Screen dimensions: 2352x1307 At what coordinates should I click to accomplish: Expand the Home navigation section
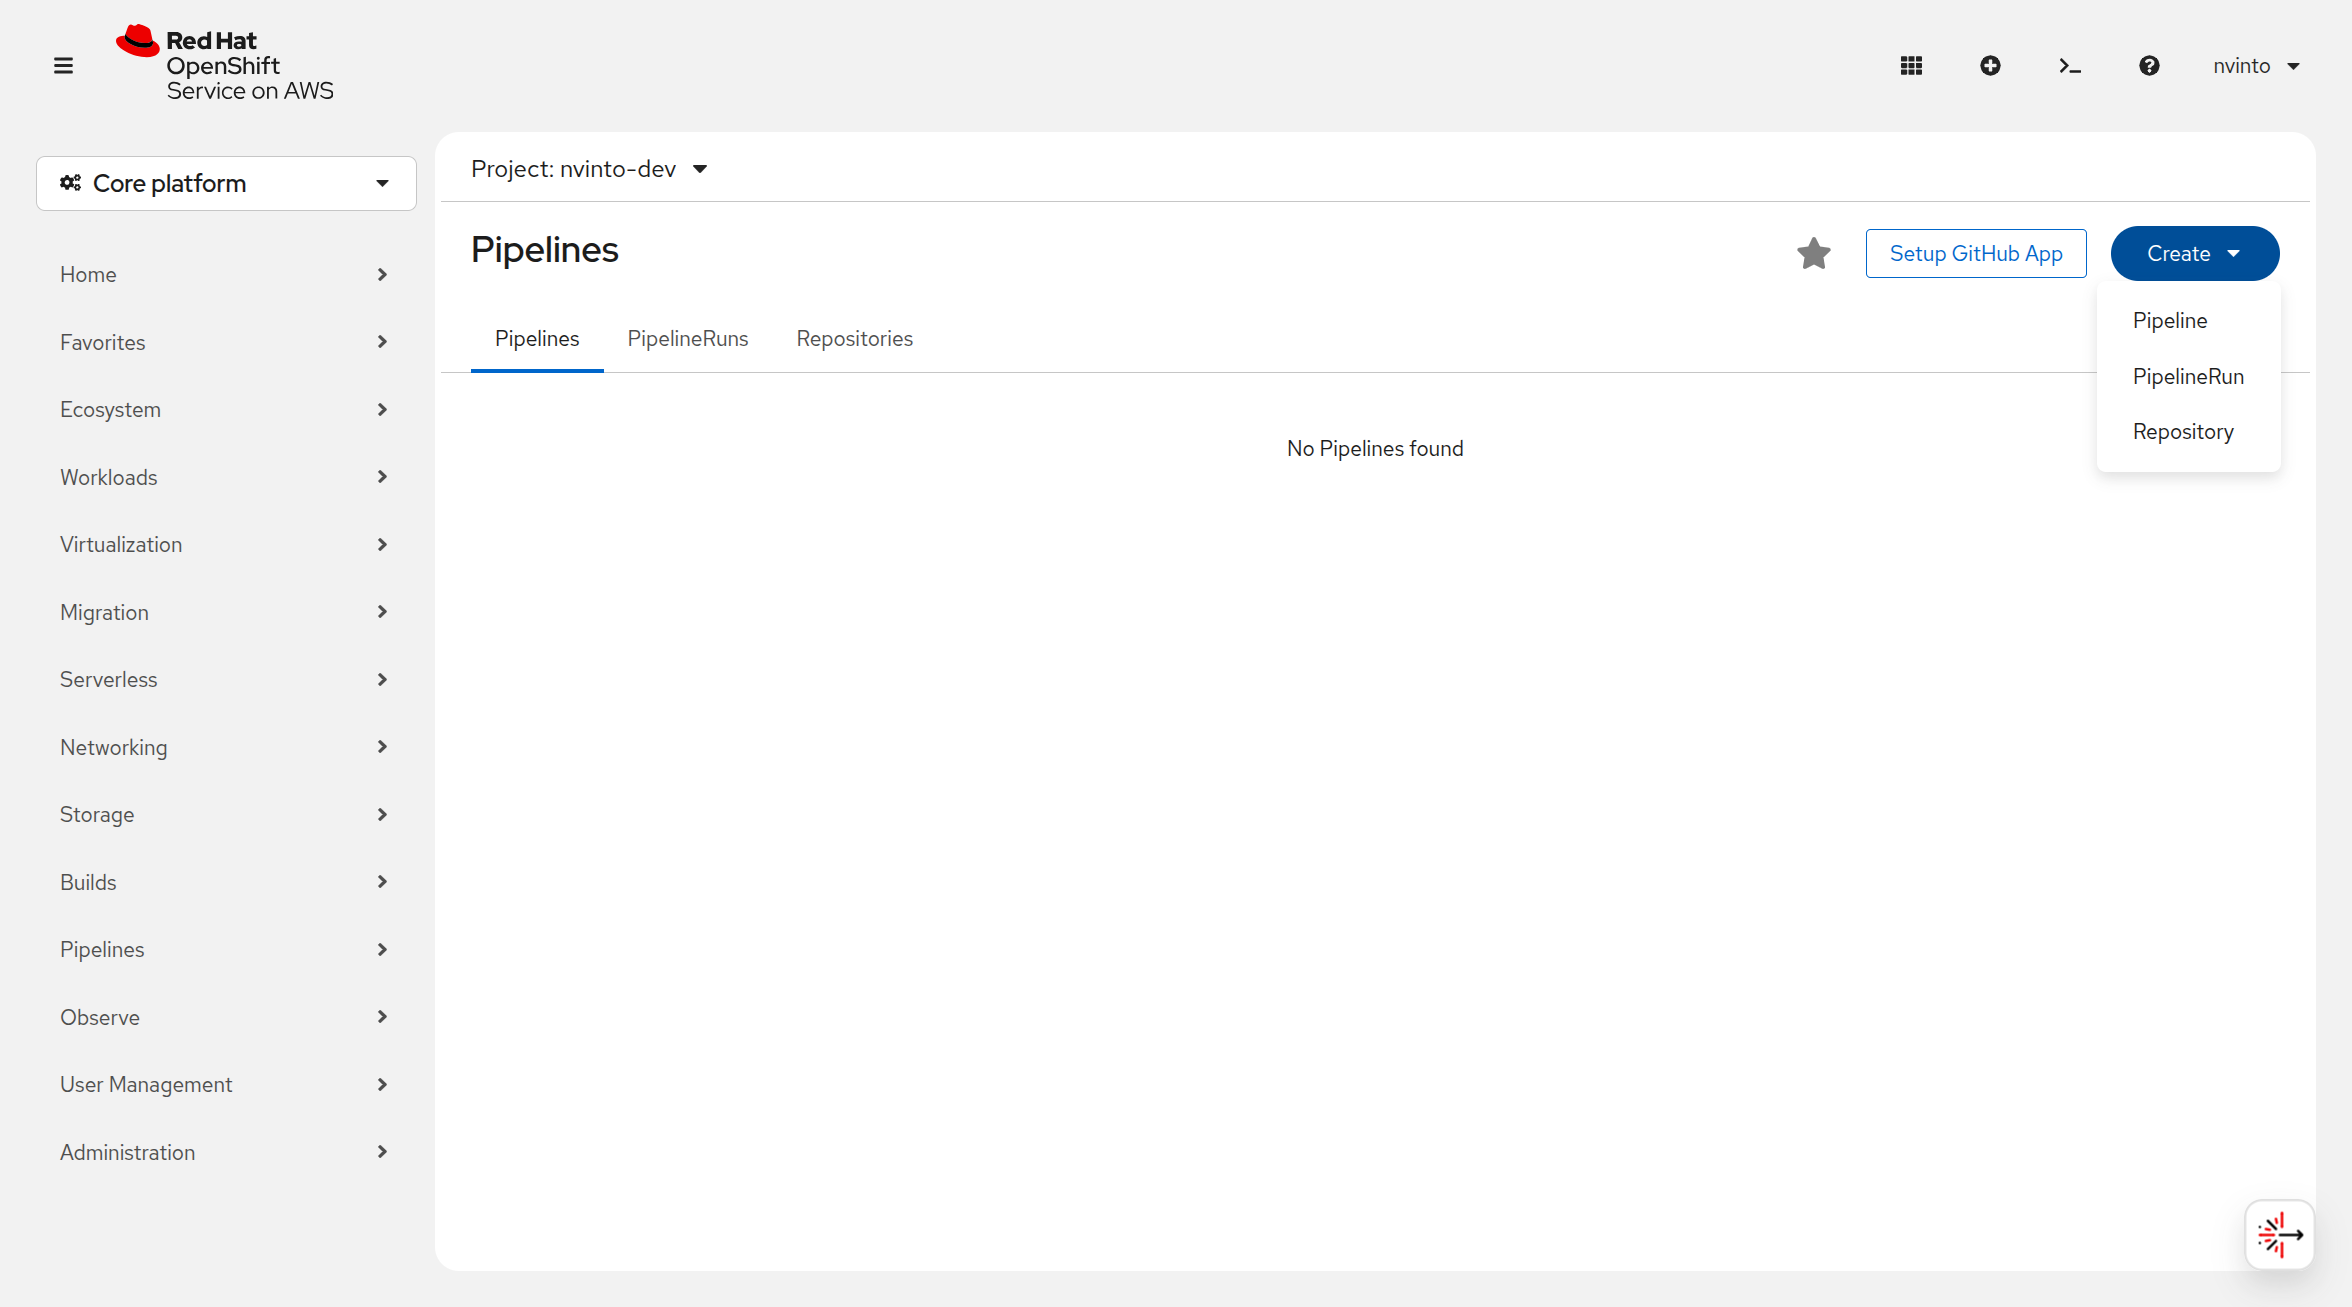pyautogui.click(x=224, y=274)
